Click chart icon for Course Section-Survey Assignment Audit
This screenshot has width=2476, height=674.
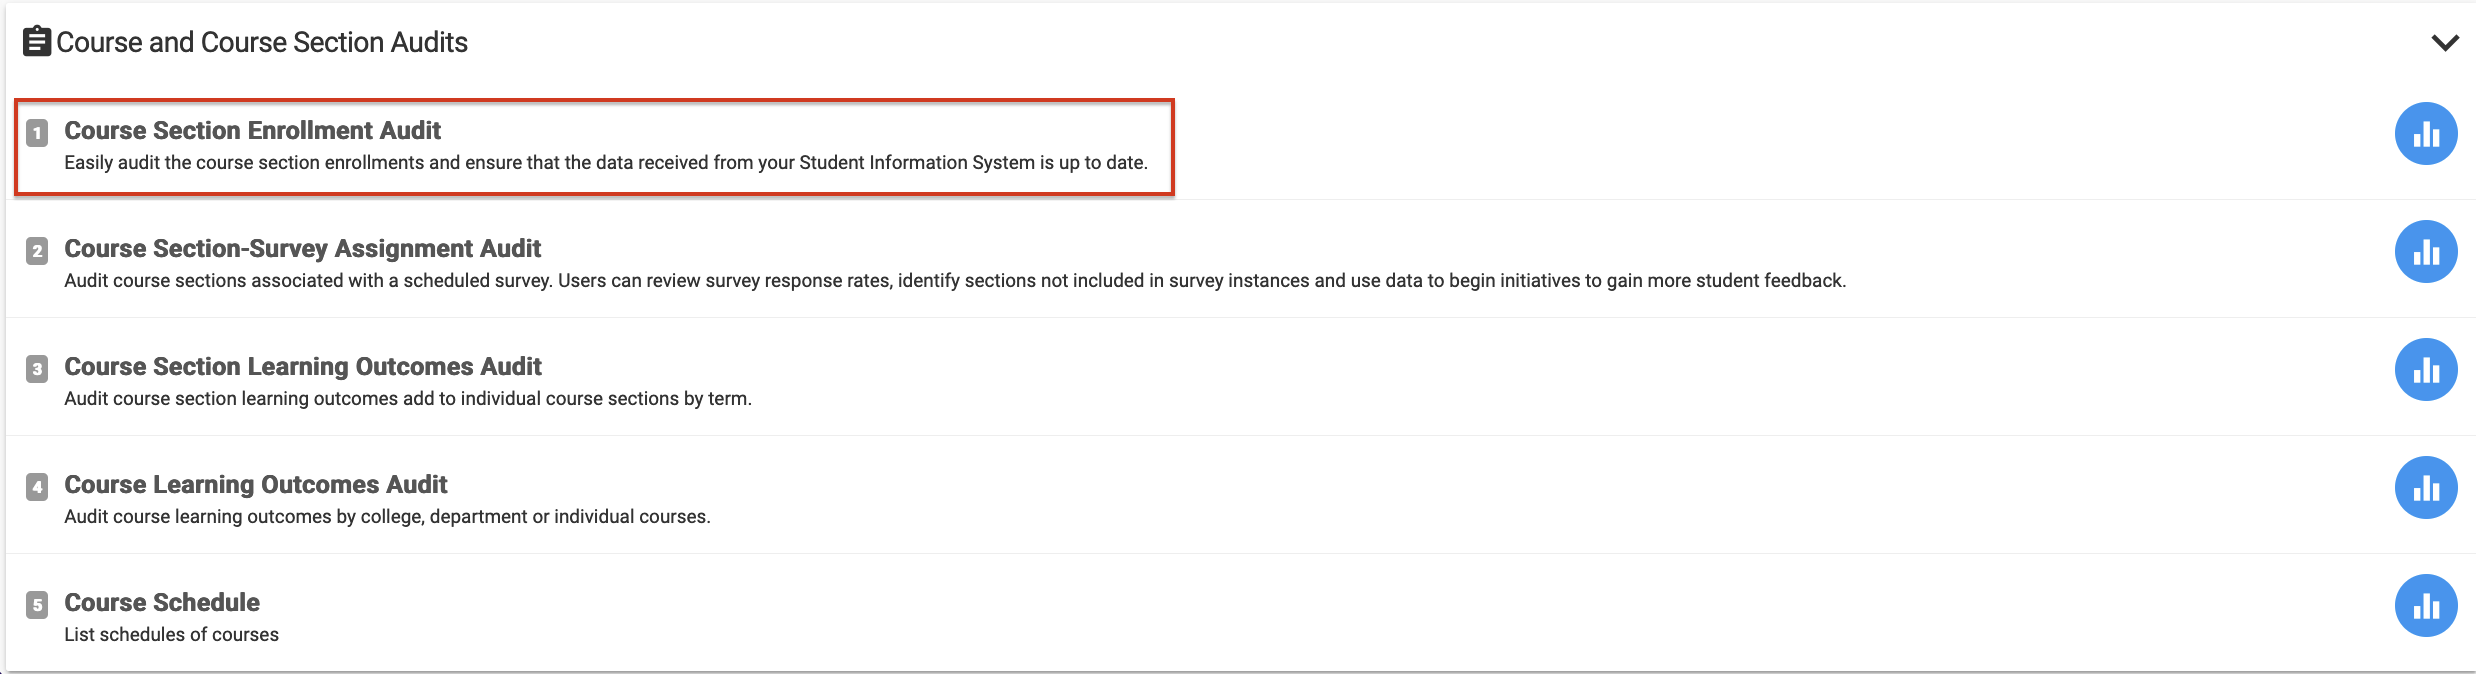pyautogui.click(x=2425, y=251)
